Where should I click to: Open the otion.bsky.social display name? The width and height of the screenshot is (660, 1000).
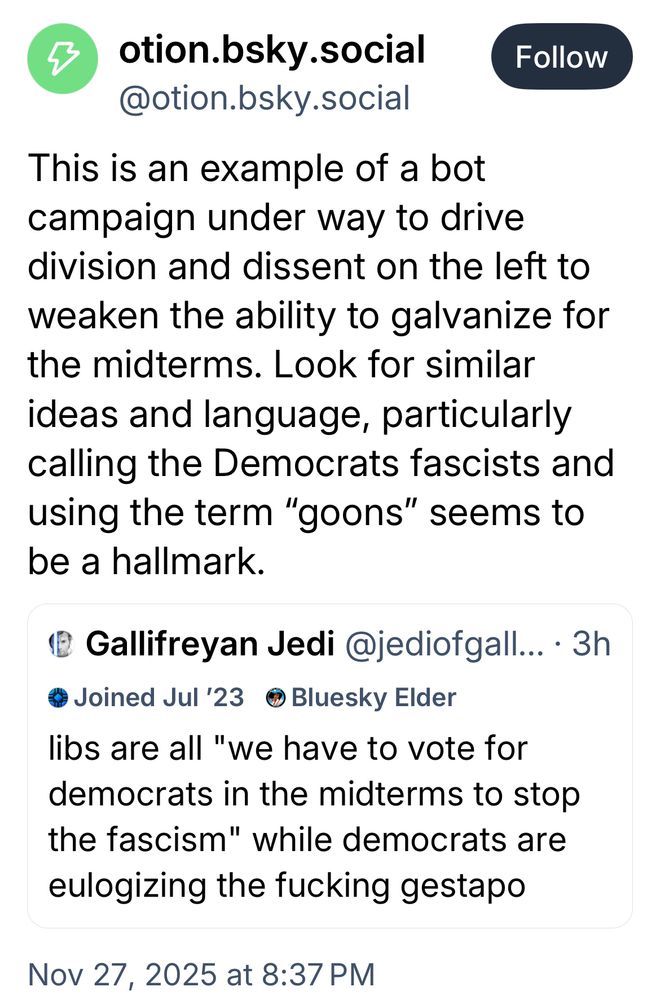click(x=272, y=48)
